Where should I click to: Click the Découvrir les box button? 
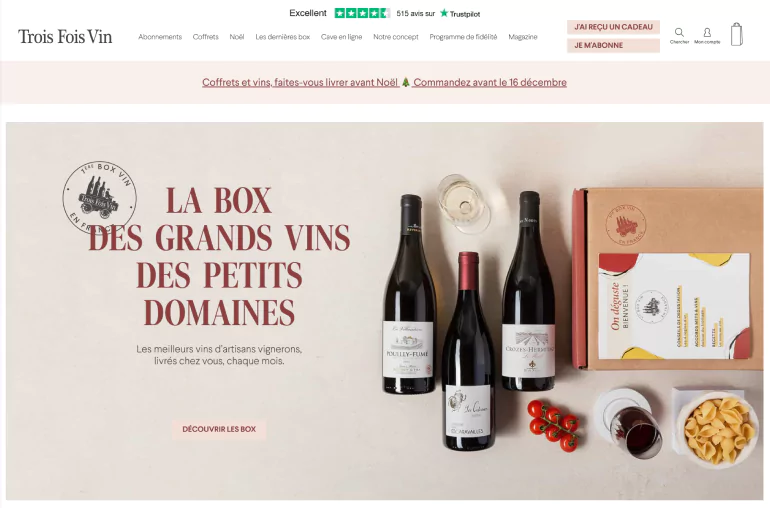[x=219, y=429]
